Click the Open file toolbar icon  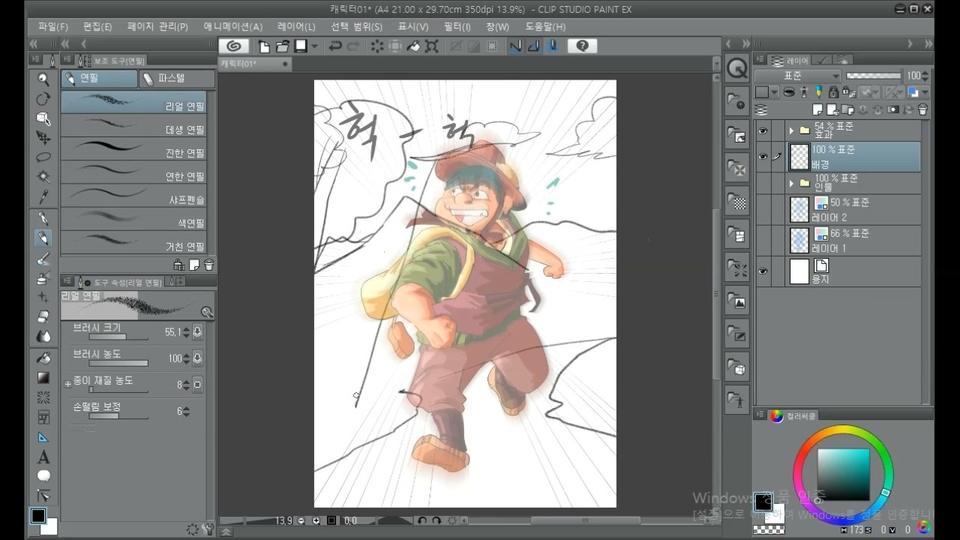point(282,47)
